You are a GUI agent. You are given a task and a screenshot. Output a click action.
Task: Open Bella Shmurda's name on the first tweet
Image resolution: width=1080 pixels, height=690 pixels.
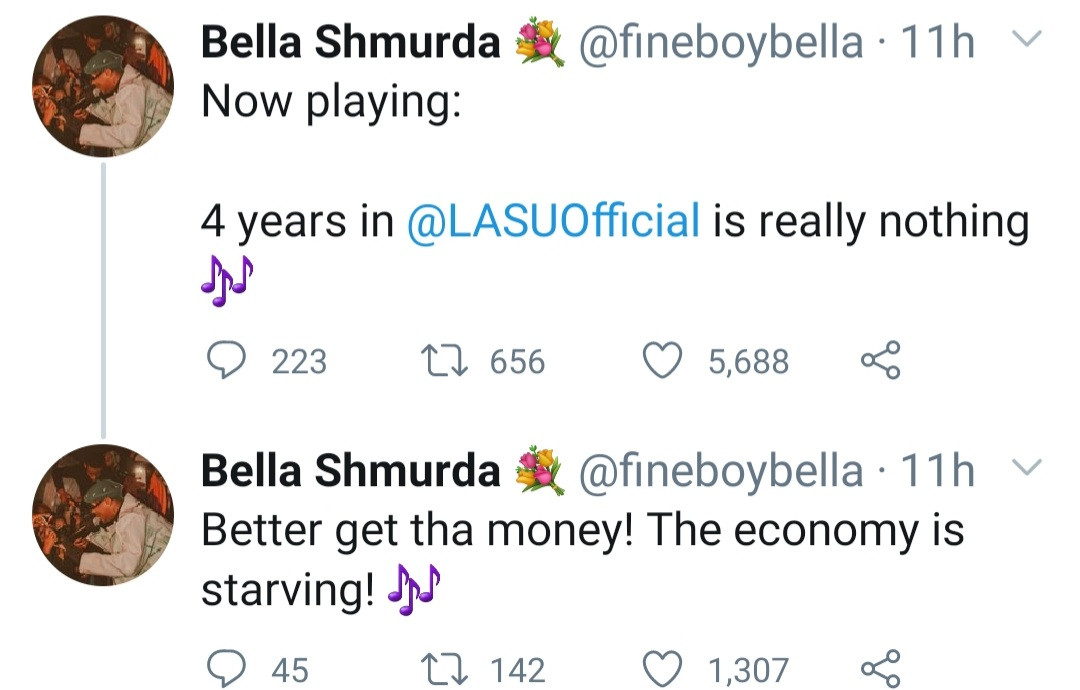(350, 42)
